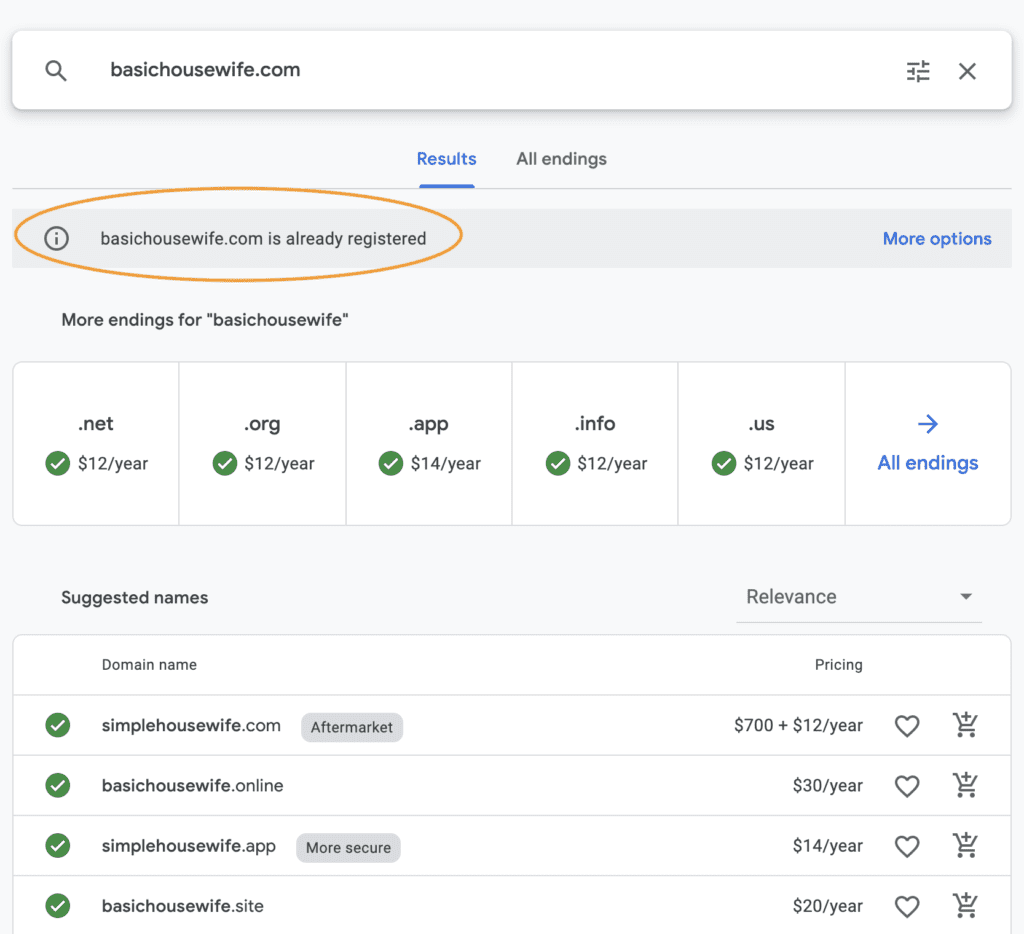Click green check icon for .app ending
Viewport: 1024px width, 934px height.
click(x=391, y=463)
